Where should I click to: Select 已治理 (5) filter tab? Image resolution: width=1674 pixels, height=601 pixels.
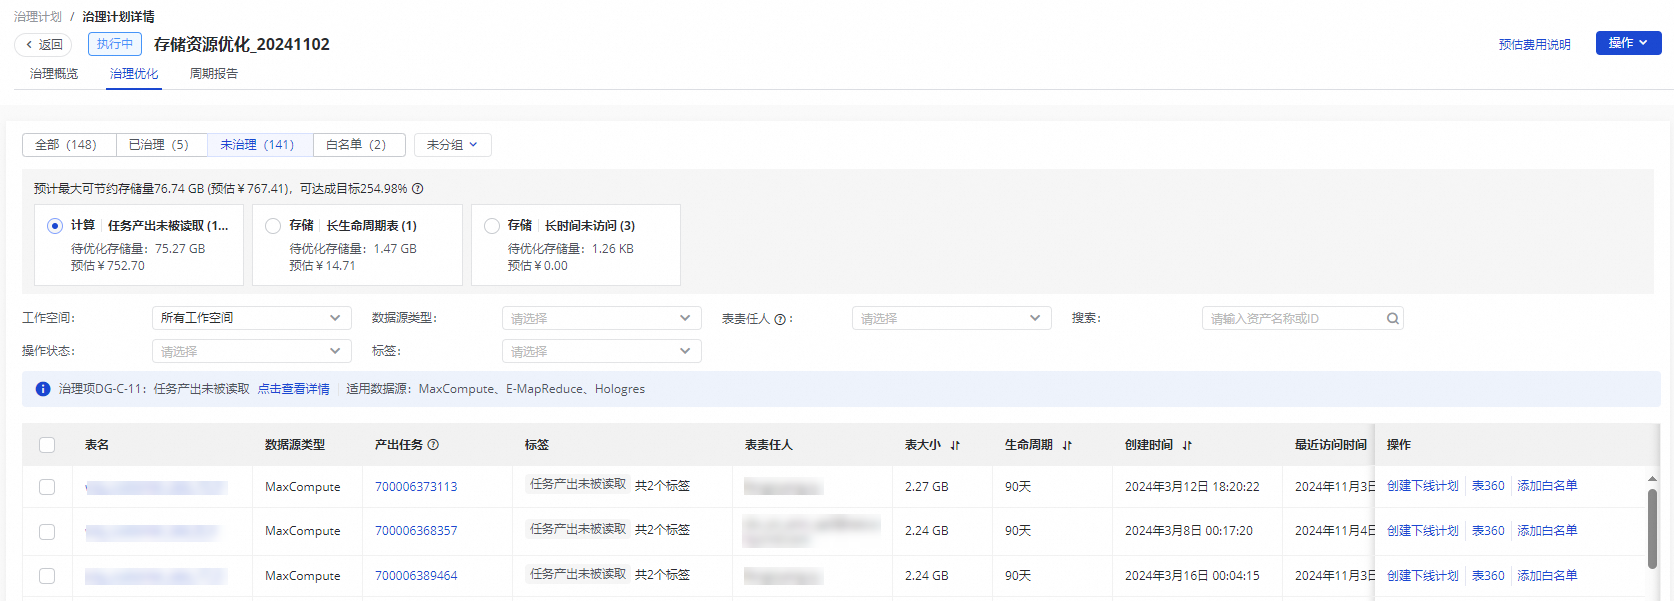(162, 145)
